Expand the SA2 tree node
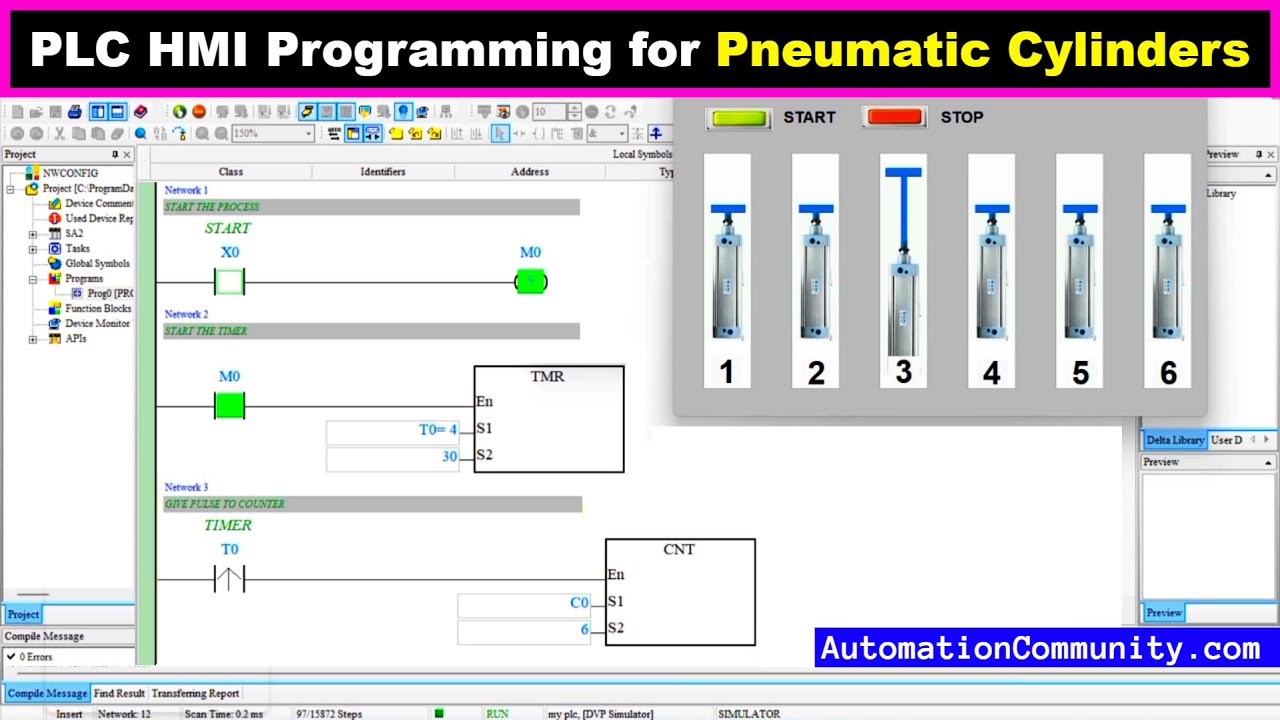This screenshot has height=720, width=1280. click(x=32, y=234)
